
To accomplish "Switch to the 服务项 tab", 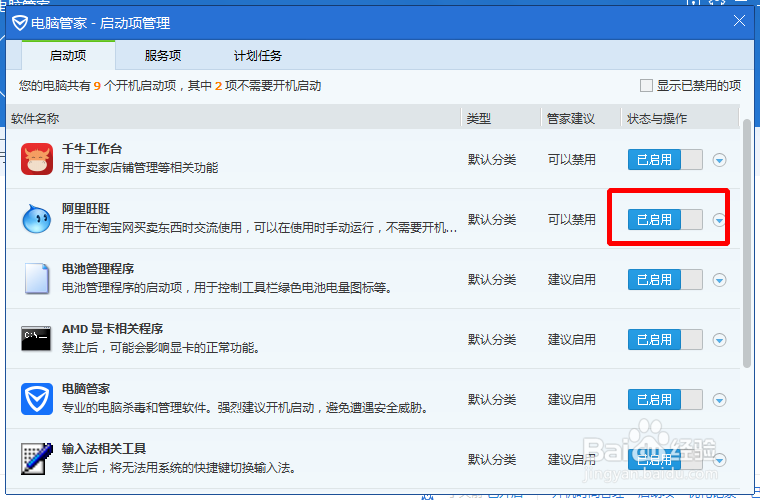I will click(x=163, y=55).
